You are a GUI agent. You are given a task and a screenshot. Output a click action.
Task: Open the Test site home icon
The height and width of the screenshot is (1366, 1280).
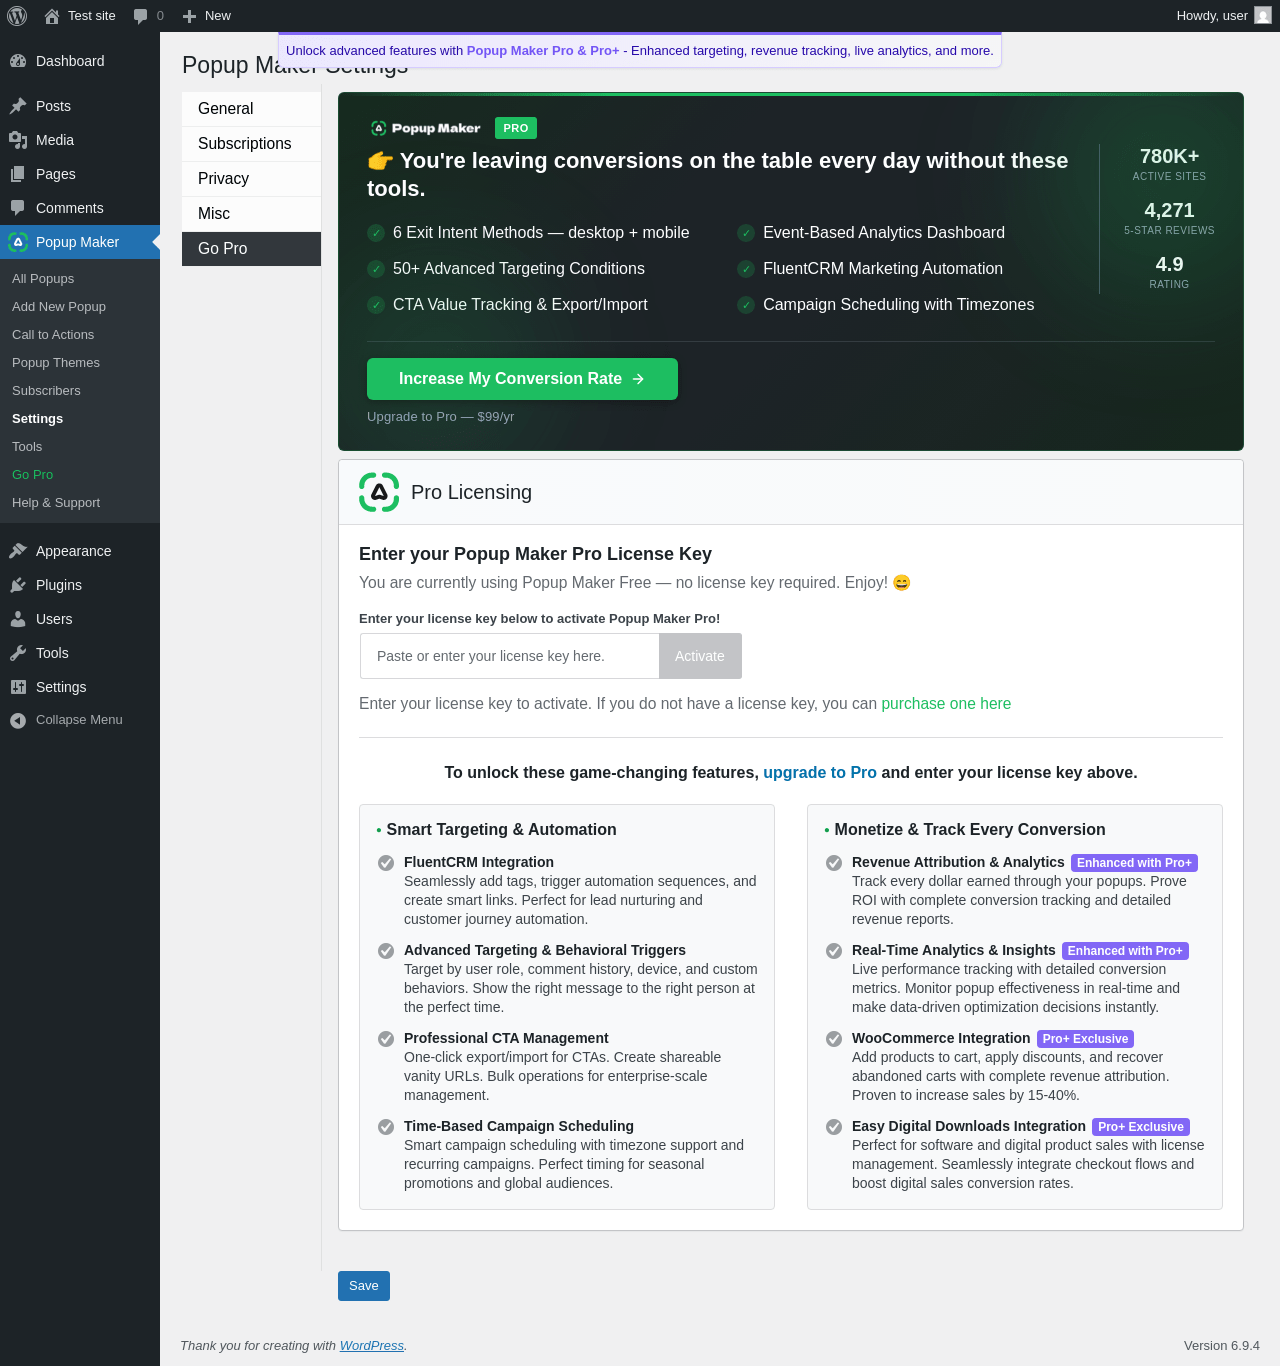click(x=52, y=16)
